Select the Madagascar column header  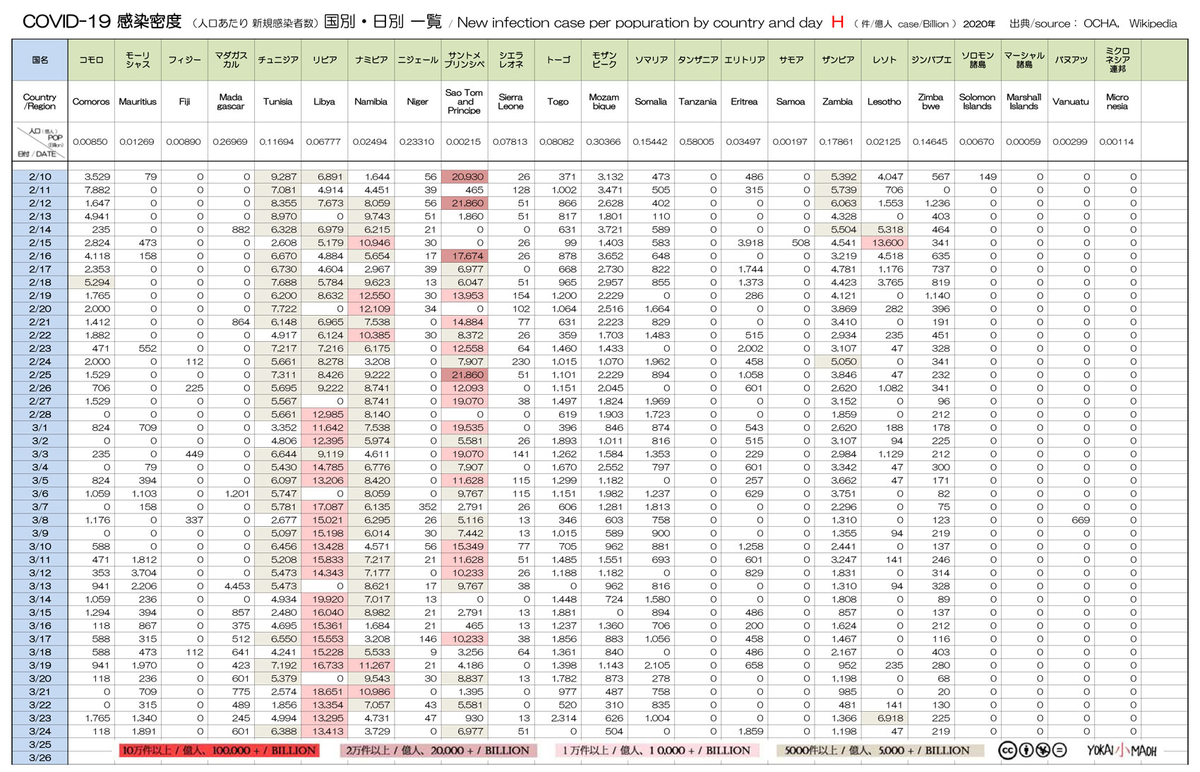click(x=231, y=102)
